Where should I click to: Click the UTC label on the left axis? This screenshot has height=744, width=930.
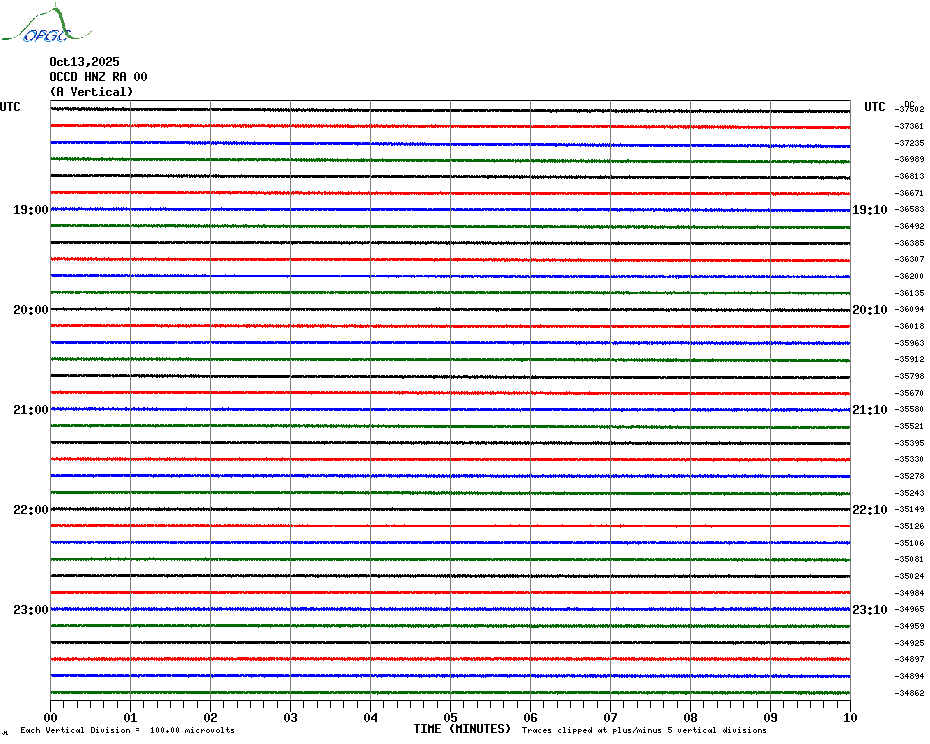(x=10, y=107)
